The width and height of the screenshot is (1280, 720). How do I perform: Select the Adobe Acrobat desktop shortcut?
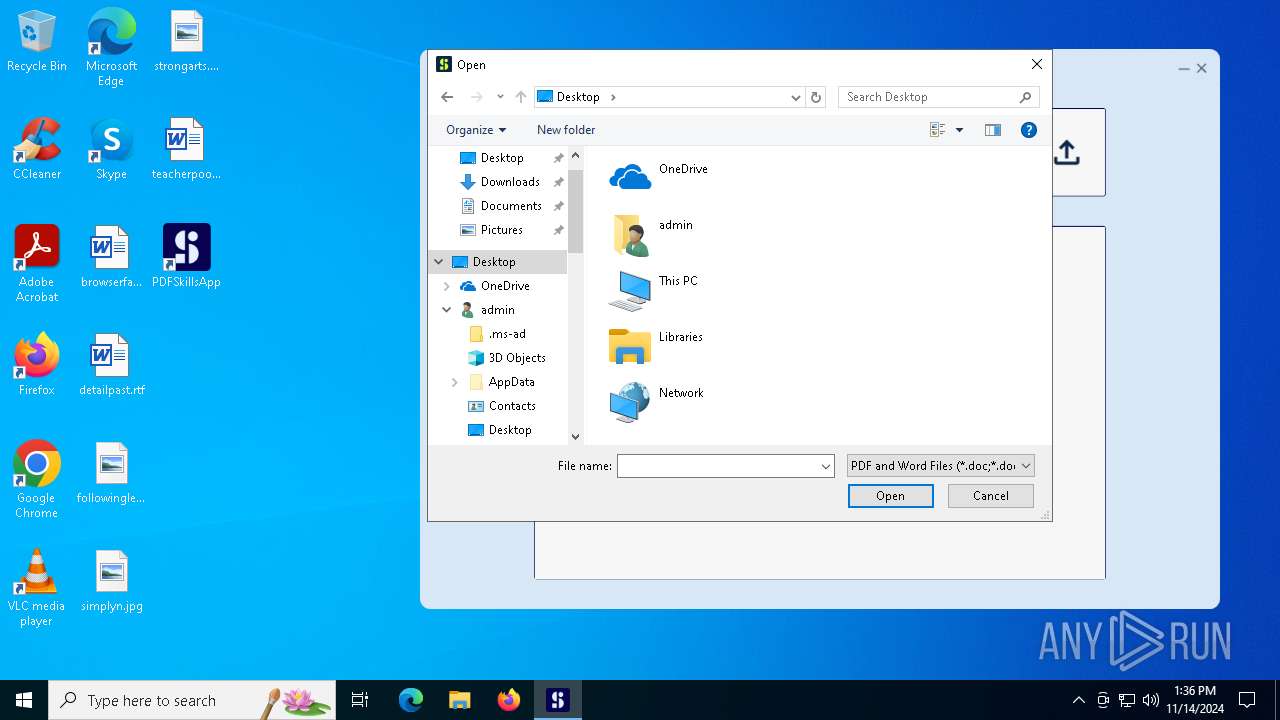point(37,264)
